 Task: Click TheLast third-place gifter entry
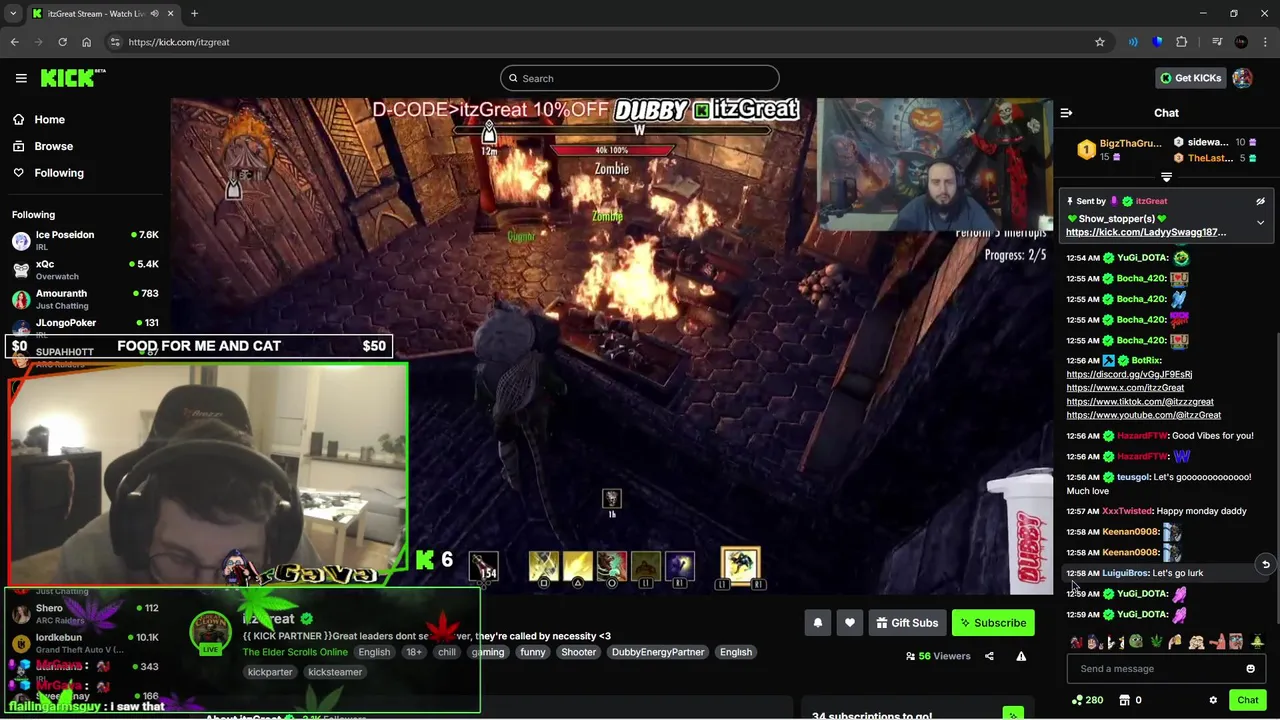[x=1215, y=158]
